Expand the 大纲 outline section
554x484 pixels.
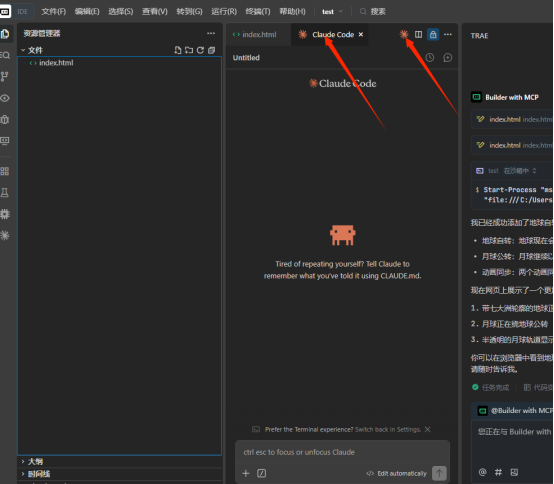click(x=31, y=461)
